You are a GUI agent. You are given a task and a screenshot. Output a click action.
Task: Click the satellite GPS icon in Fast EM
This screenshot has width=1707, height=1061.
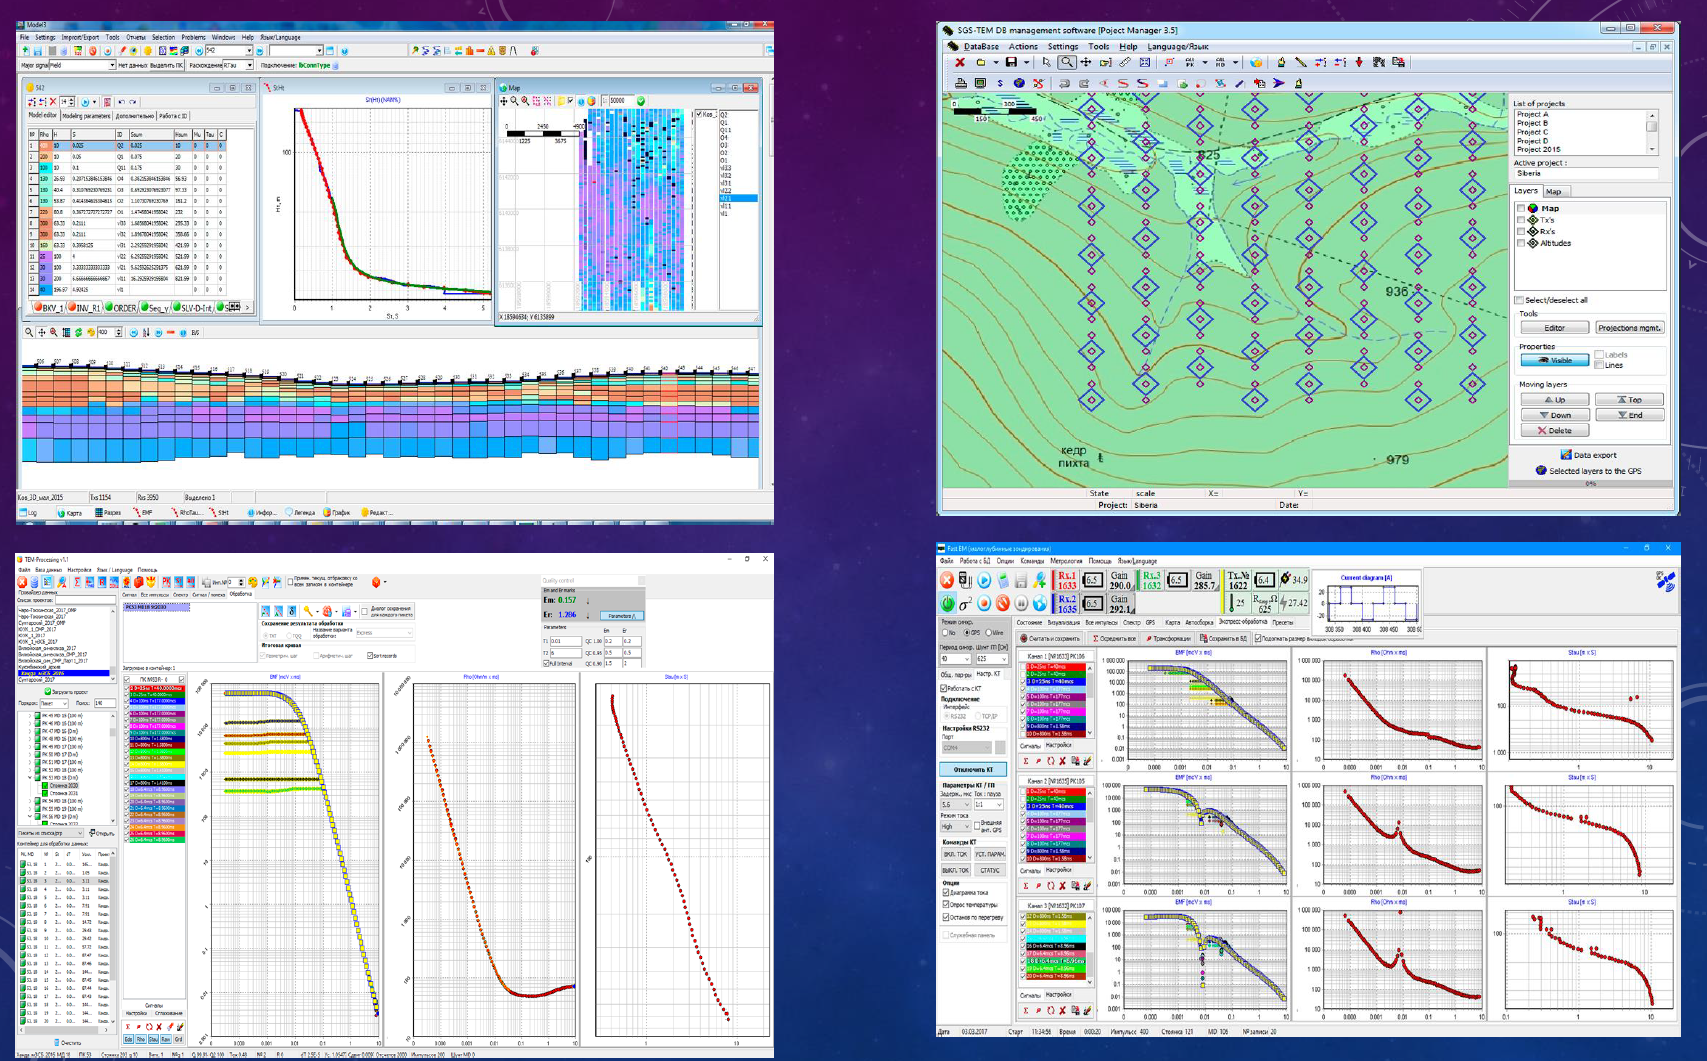pyautogui.click(x=1665, y=581)
